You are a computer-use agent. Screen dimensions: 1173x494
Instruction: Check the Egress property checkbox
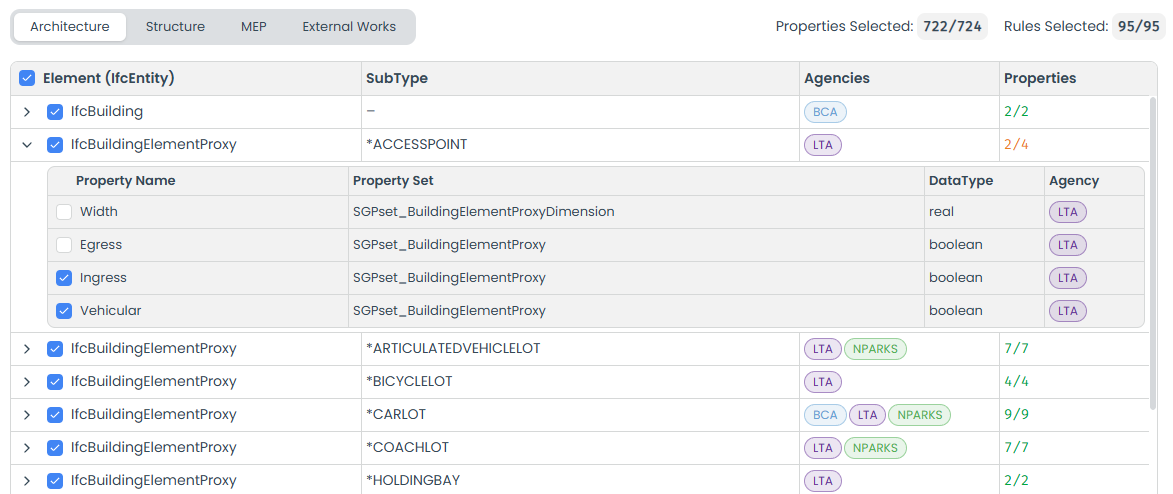(x=64, y=245)
